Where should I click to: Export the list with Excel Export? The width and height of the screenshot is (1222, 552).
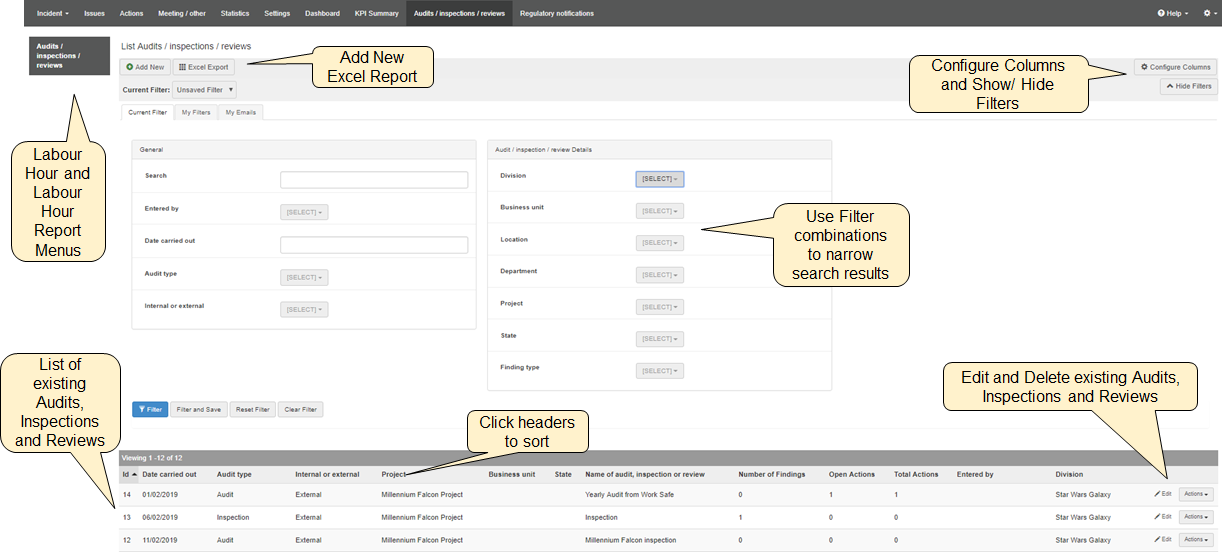point(204,67)
